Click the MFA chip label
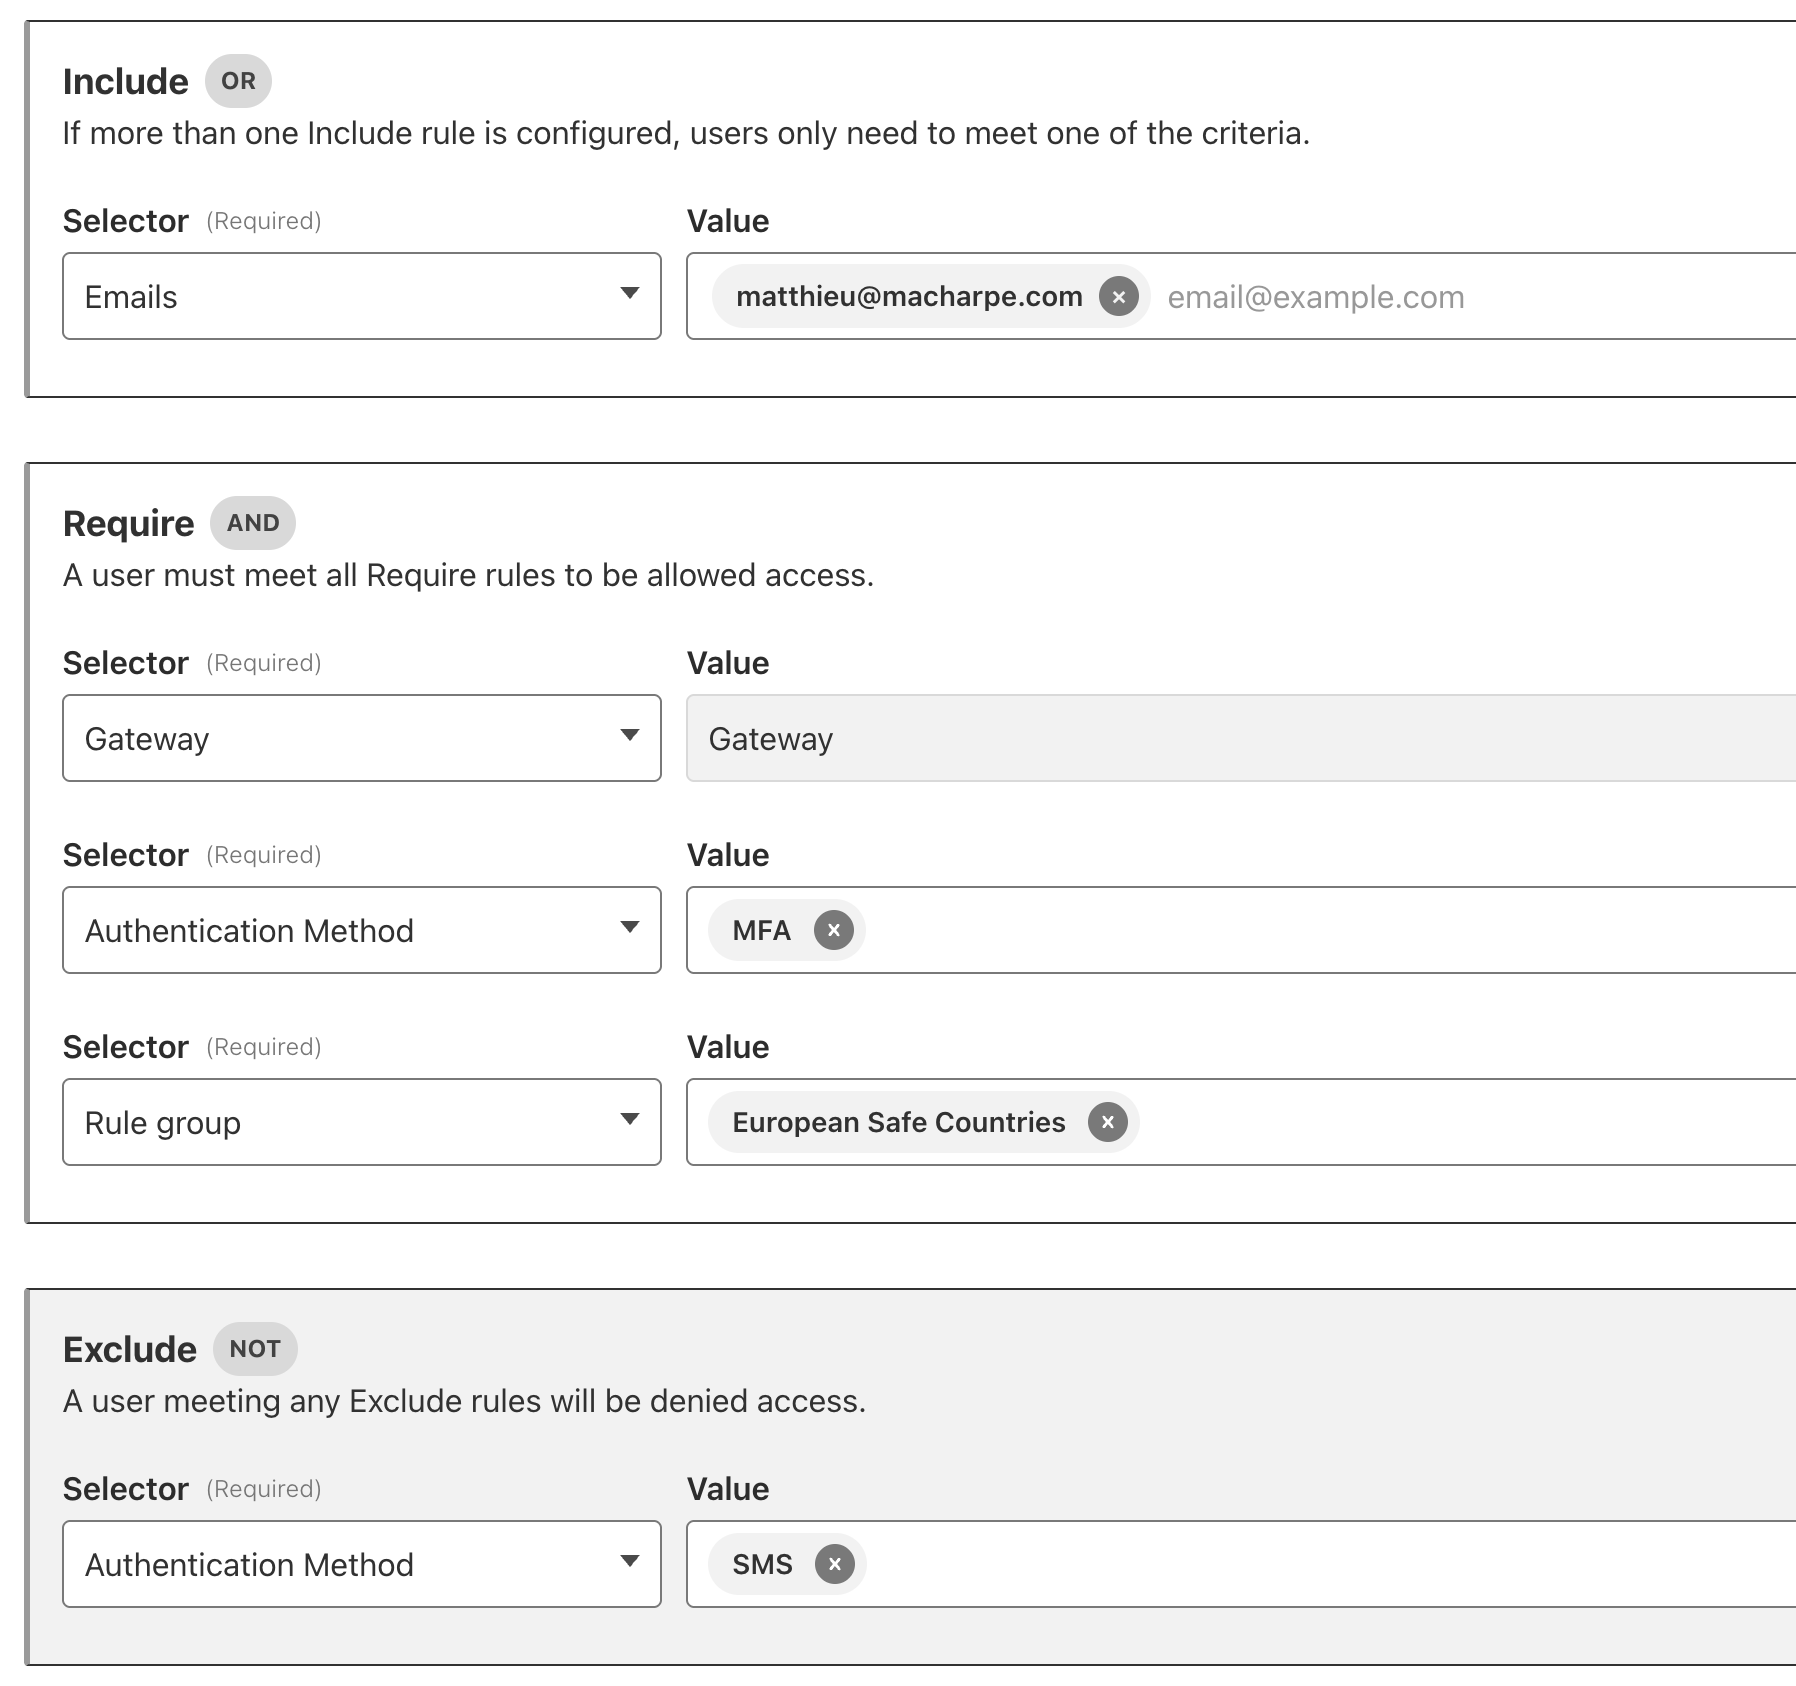Viewport: 1796px width, 1686px height. [x=761, y=930]
